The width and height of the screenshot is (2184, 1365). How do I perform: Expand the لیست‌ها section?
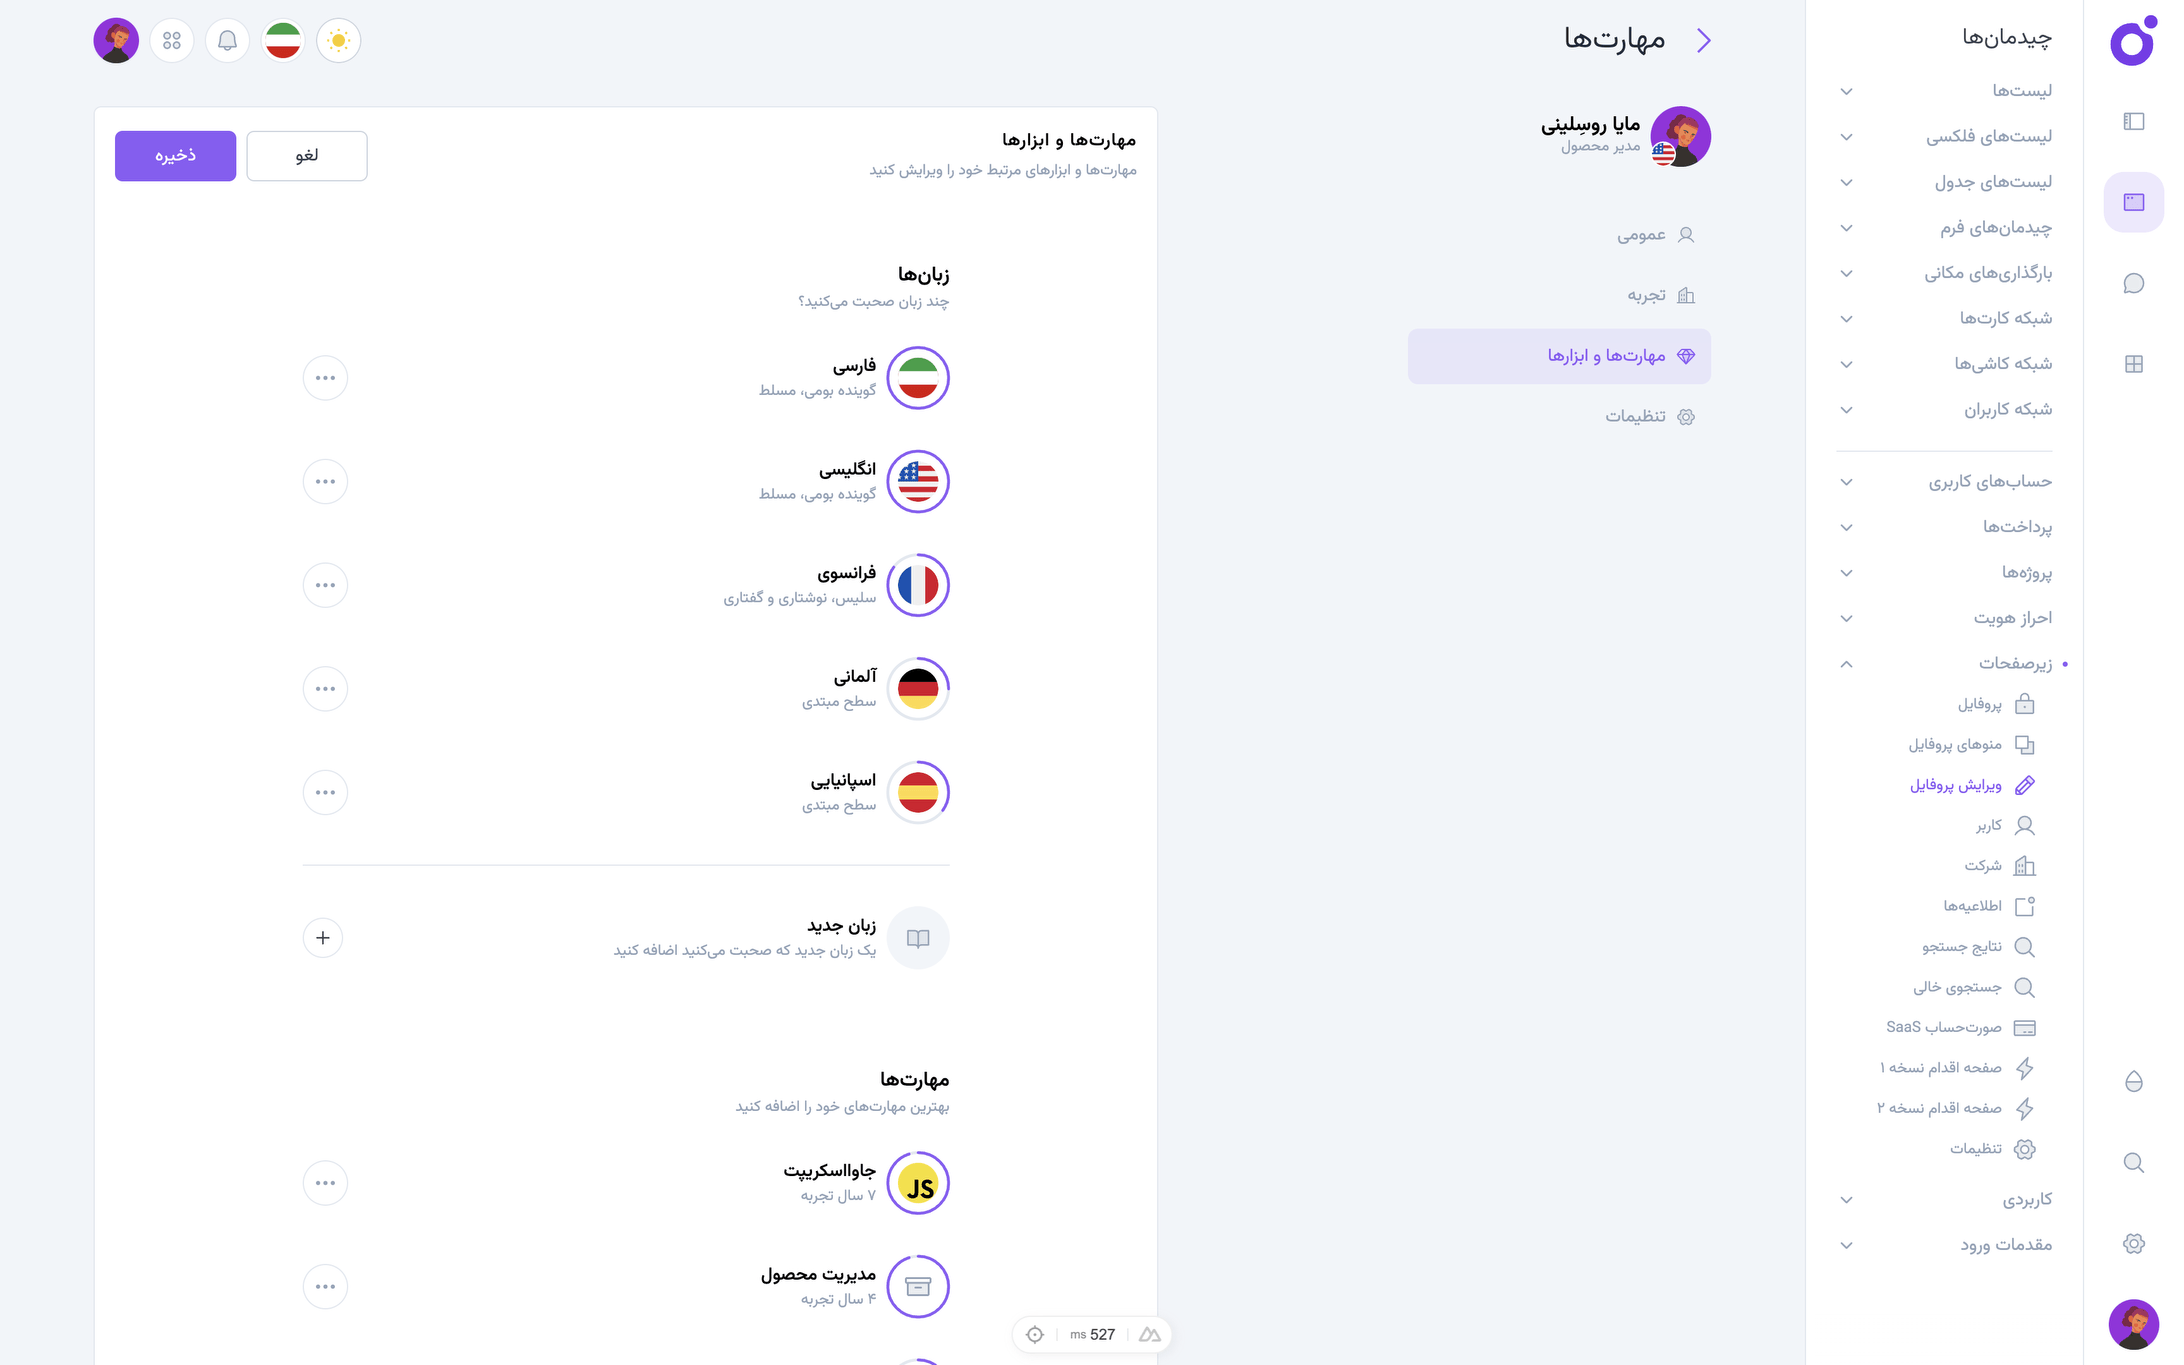tap(1846, 91)
